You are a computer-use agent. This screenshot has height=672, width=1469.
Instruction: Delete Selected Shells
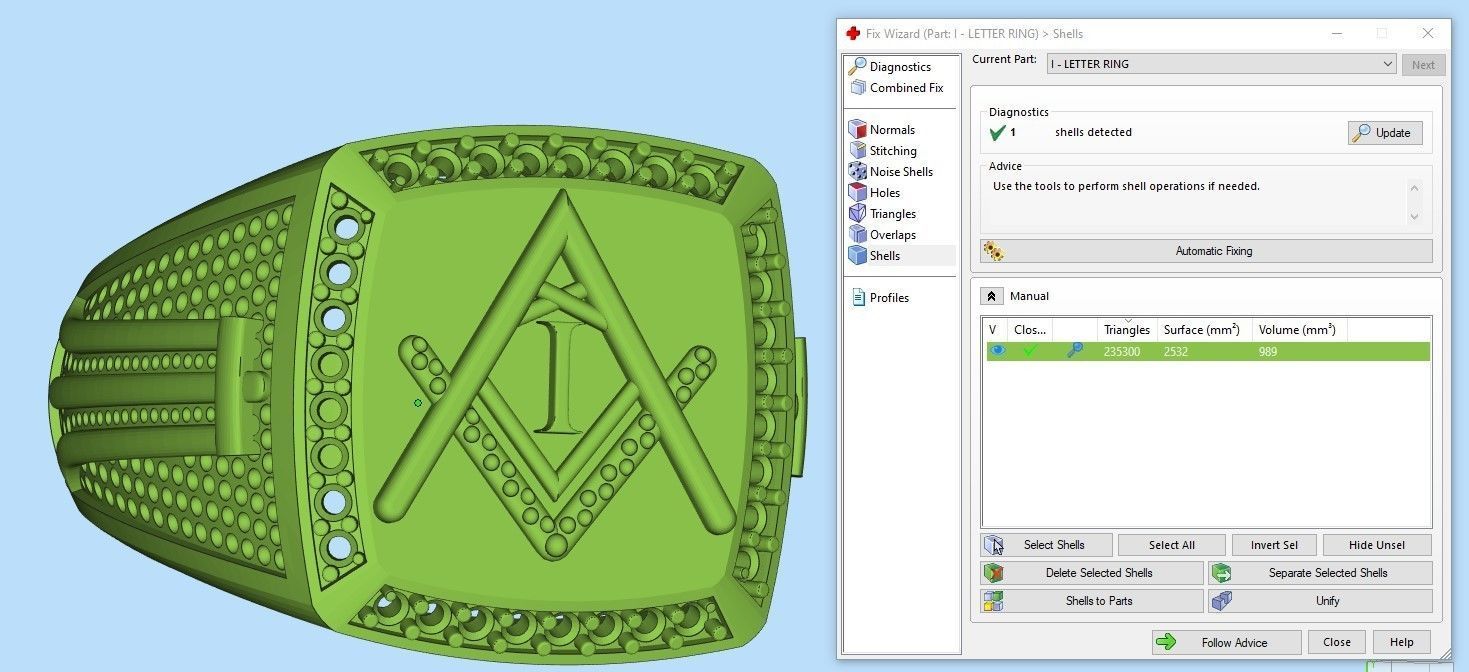click(x=1092, y=573)
